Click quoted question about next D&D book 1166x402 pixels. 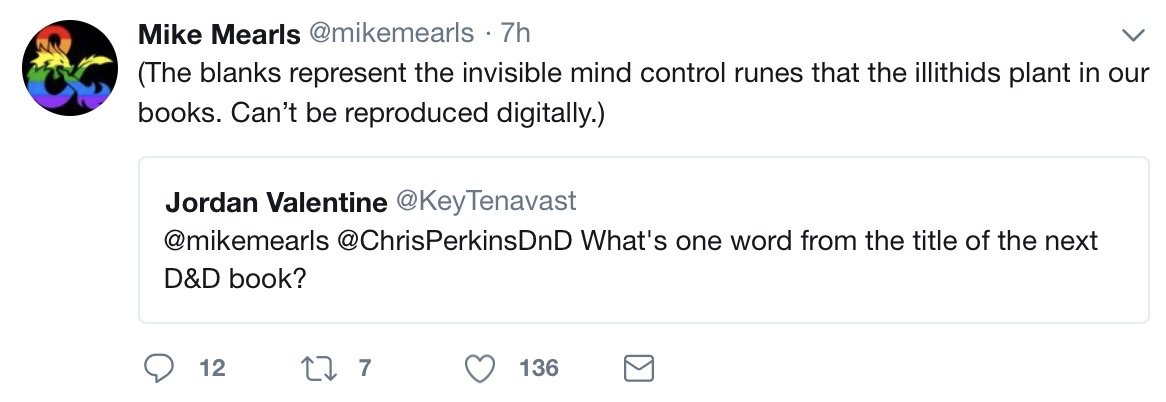(631, 259)
